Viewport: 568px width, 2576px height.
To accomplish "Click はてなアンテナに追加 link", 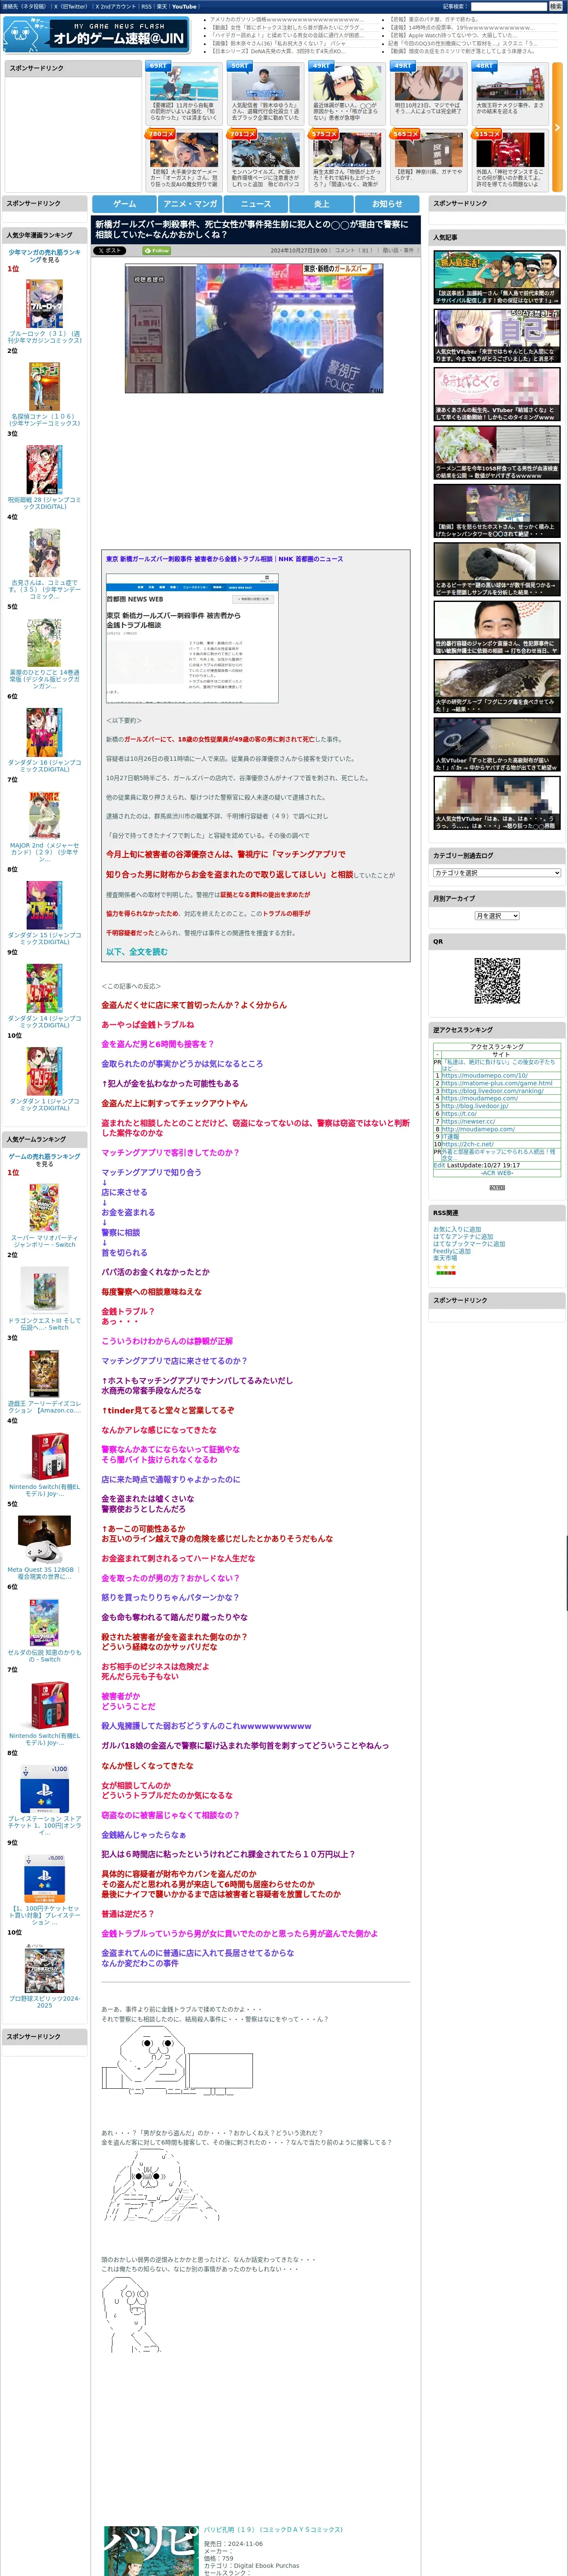I will coord(463,1236).
